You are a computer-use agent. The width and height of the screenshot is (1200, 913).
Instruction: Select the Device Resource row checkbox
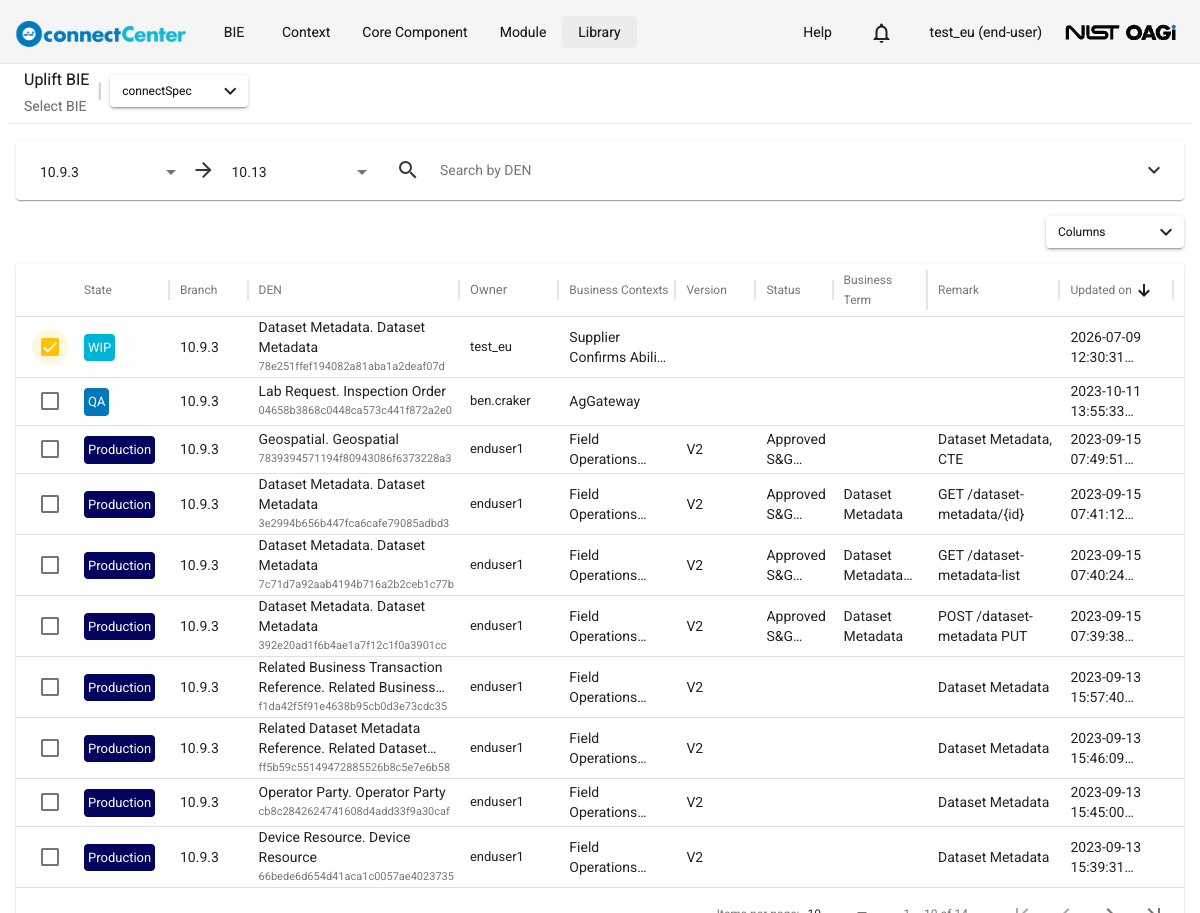coord(50,857)
